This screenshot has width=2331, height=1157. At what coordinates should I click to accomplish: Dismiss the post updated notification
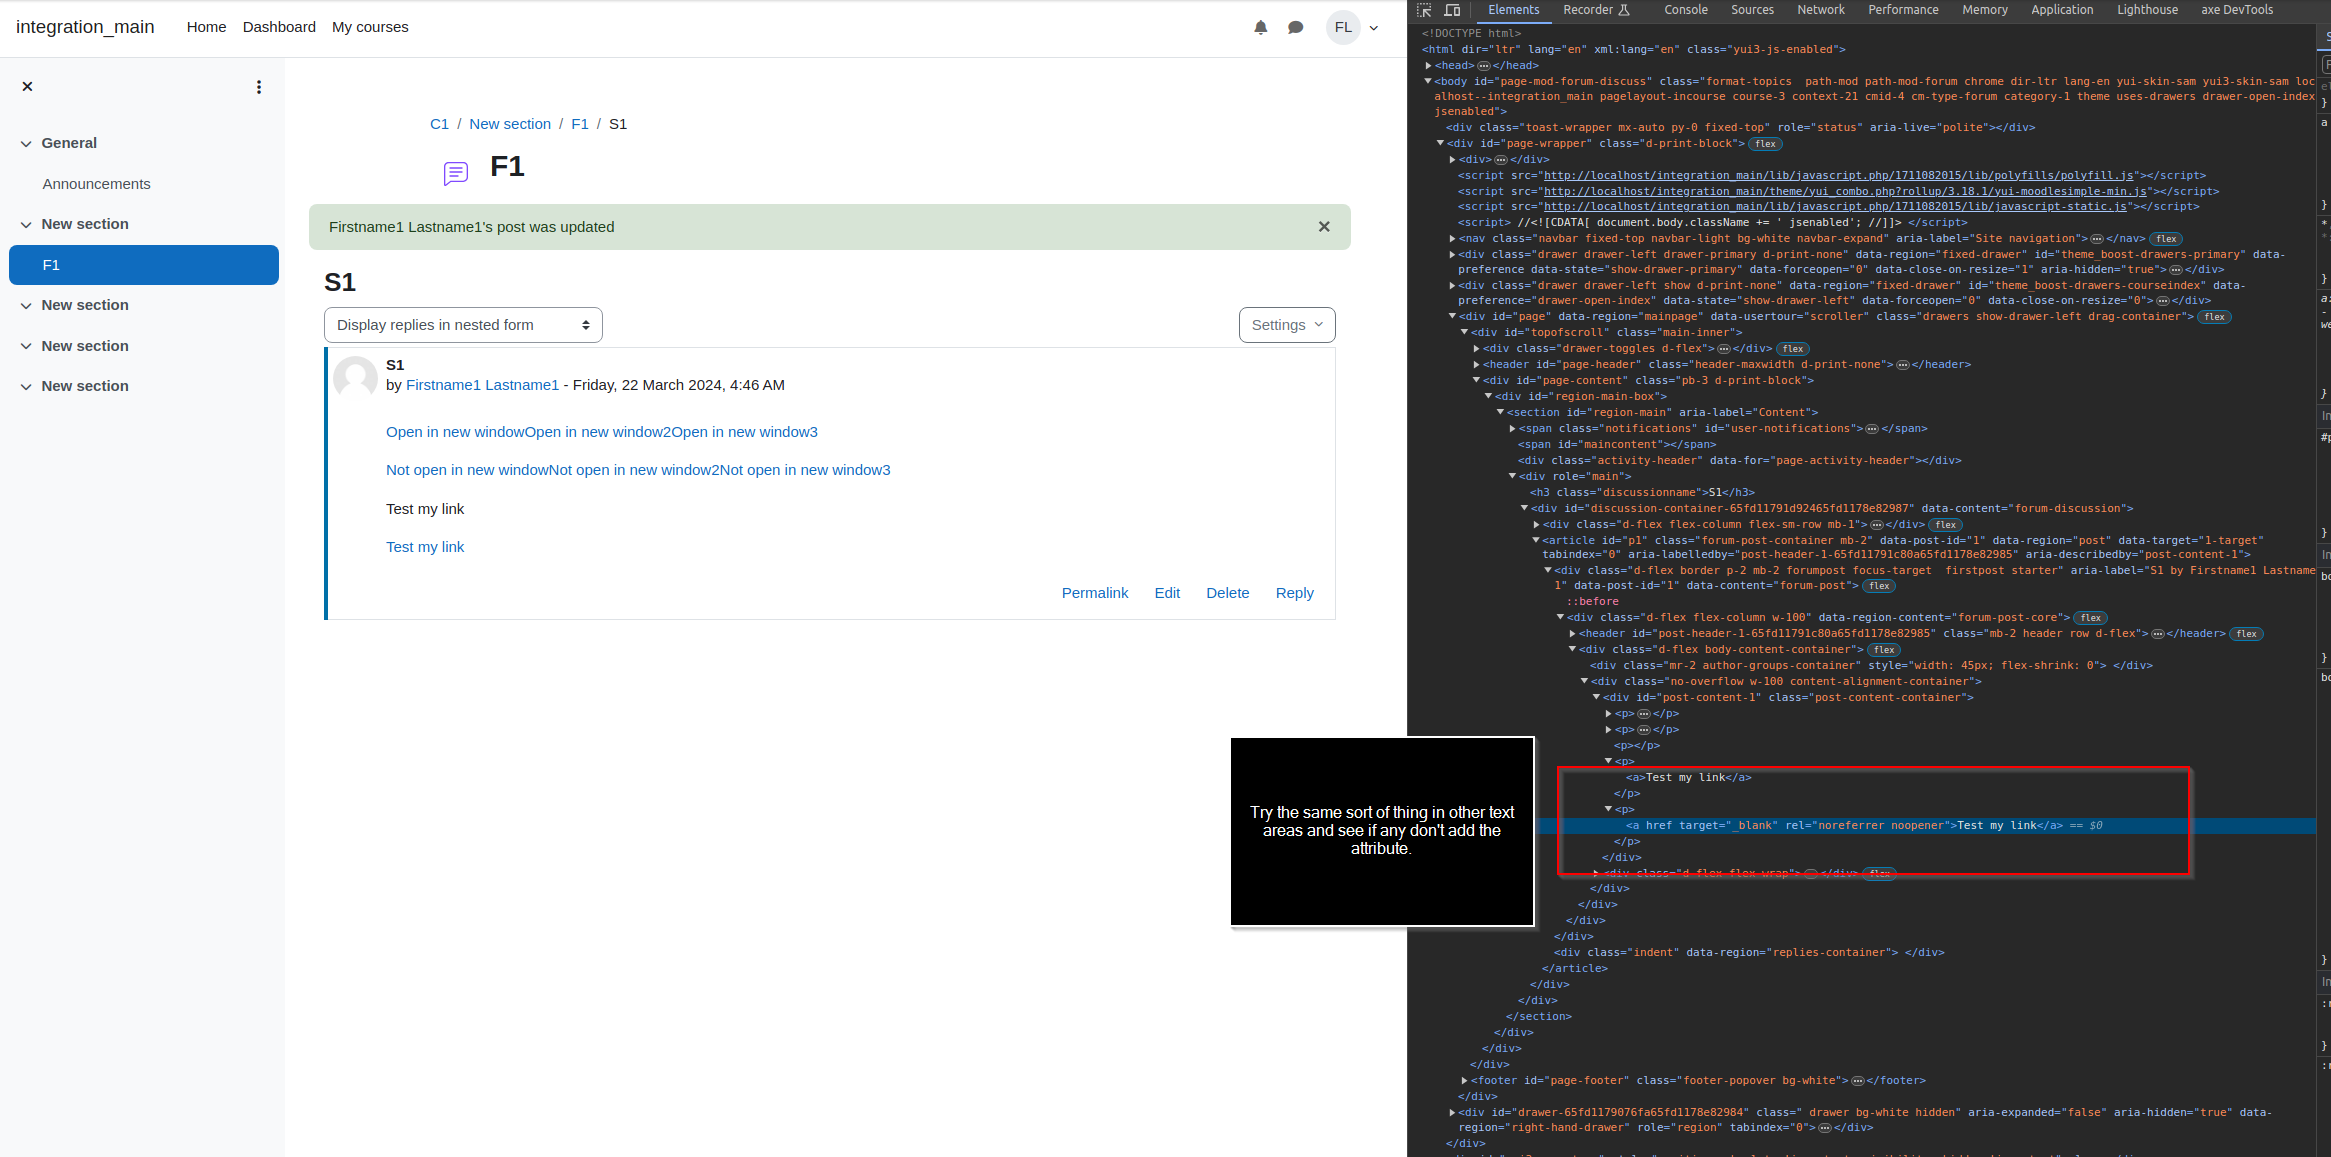[1324, 227]
